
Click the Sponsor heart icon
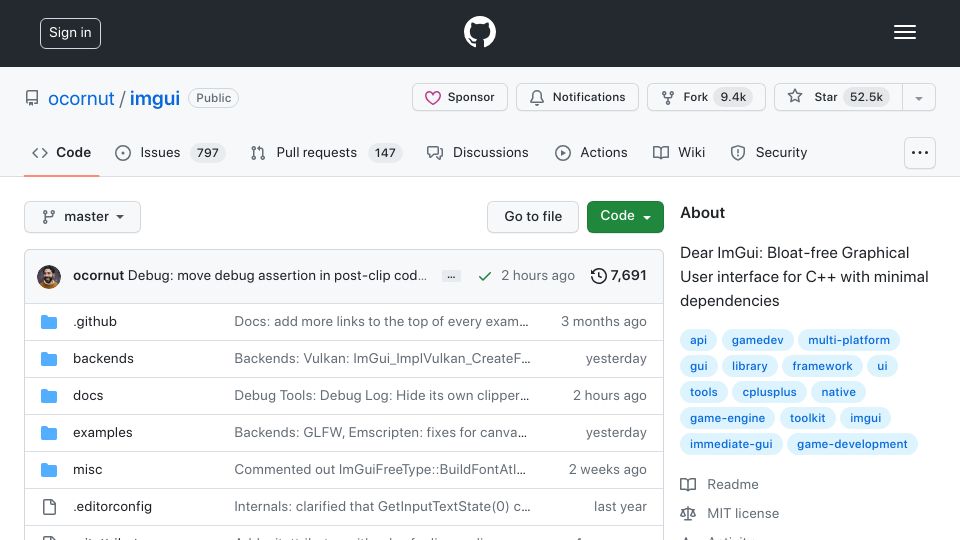[433, 97]
